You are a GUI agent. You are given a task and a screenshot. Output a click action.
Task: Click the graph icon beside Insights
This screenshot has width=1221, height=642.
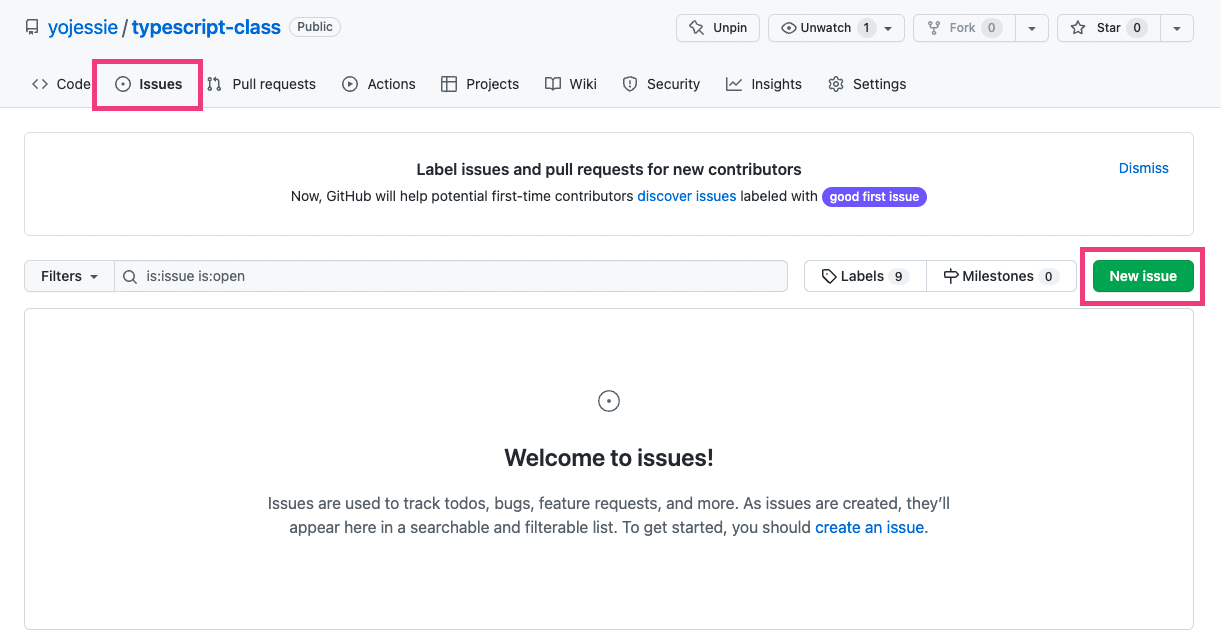[734, 84]
